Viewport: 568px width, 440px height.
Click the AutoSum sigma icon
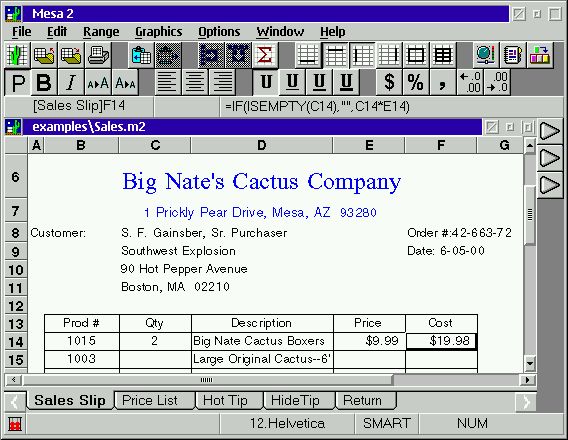265,55
